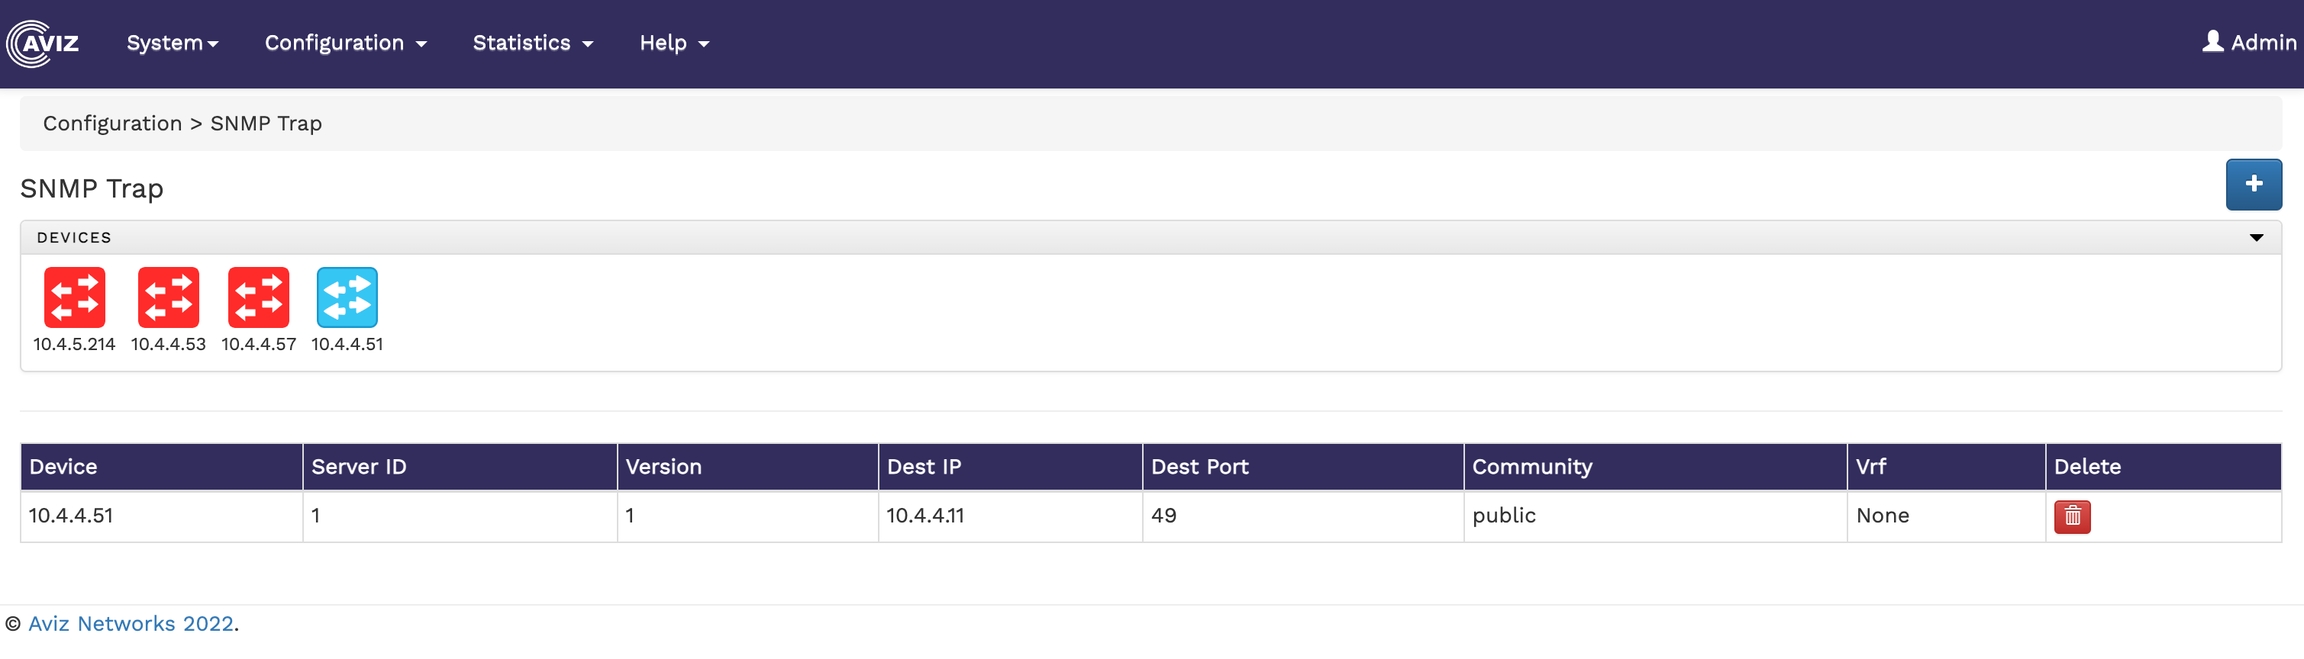The width and height of the screenshot is (2304, 659).
Task: Select the blue 10.4.4.51 device icon
Action: [347, 297]
